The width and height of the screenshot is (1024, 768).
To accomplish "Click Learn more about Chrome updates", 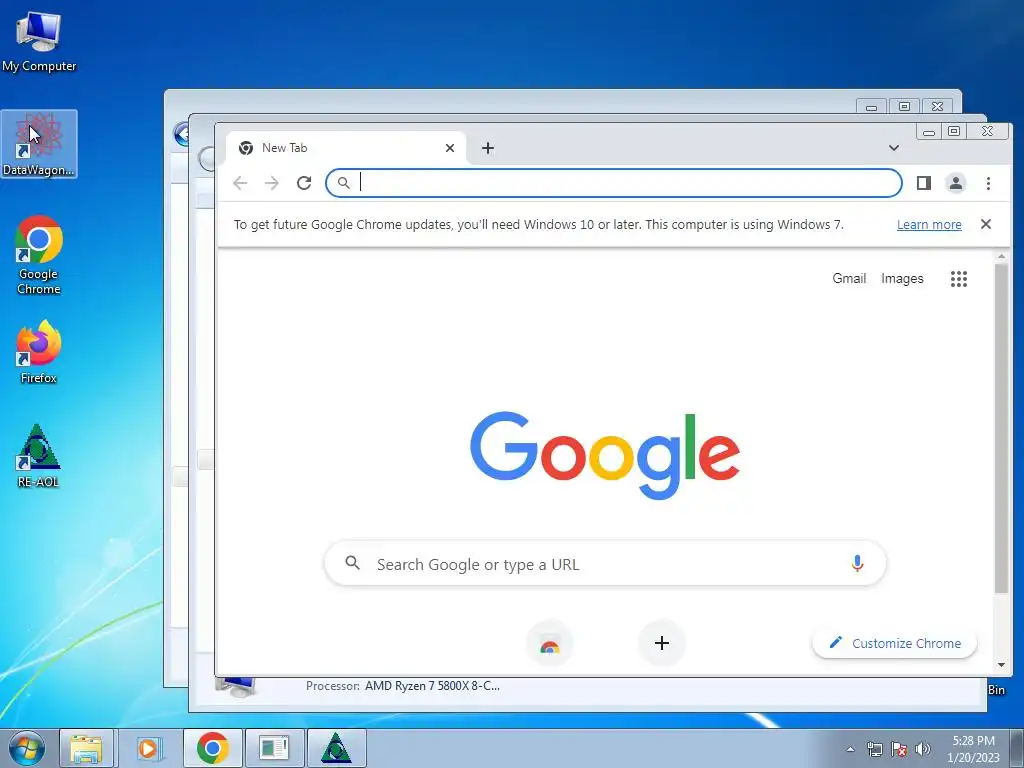I will [x=929, y=225].
